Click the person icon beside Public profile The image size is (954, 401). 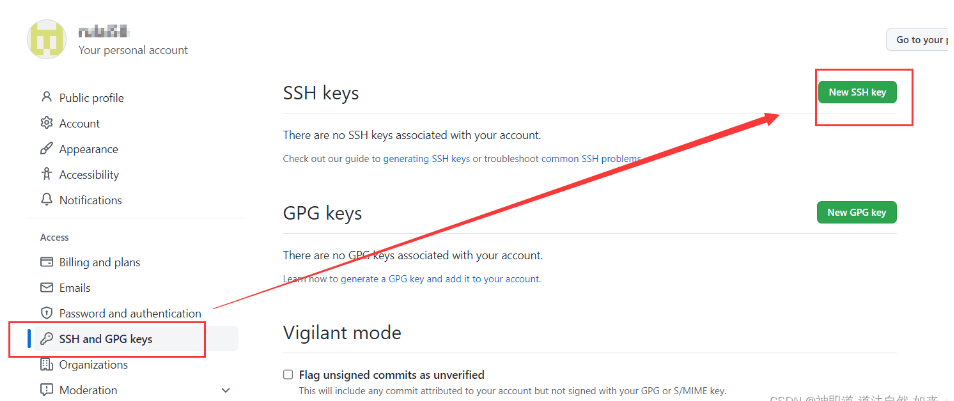(x=46, y=97)
